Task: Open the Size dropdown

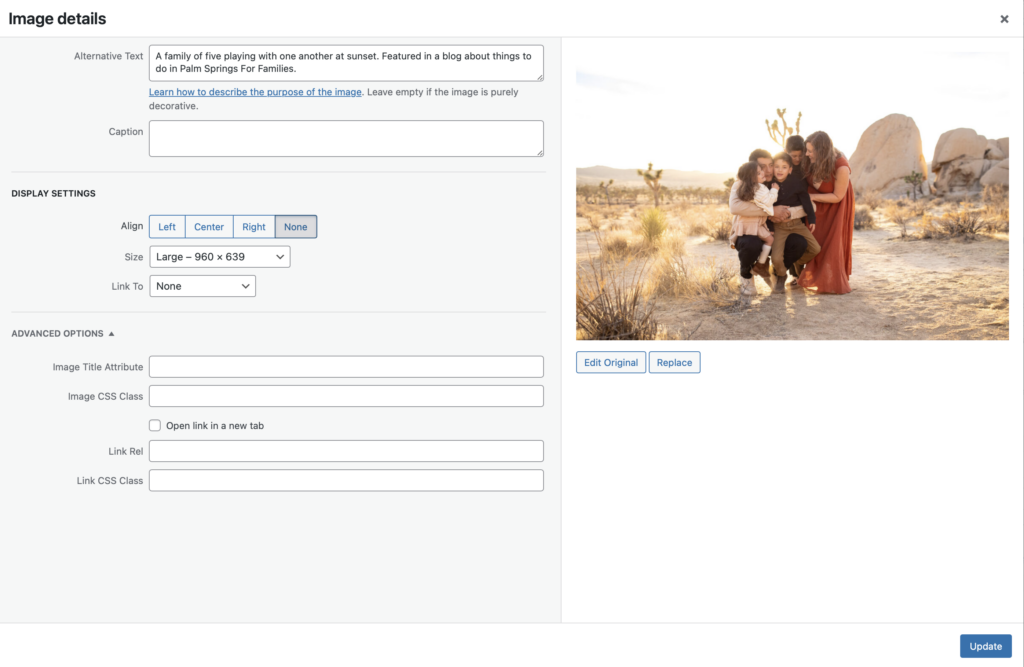Action: [x=219, y=257]
